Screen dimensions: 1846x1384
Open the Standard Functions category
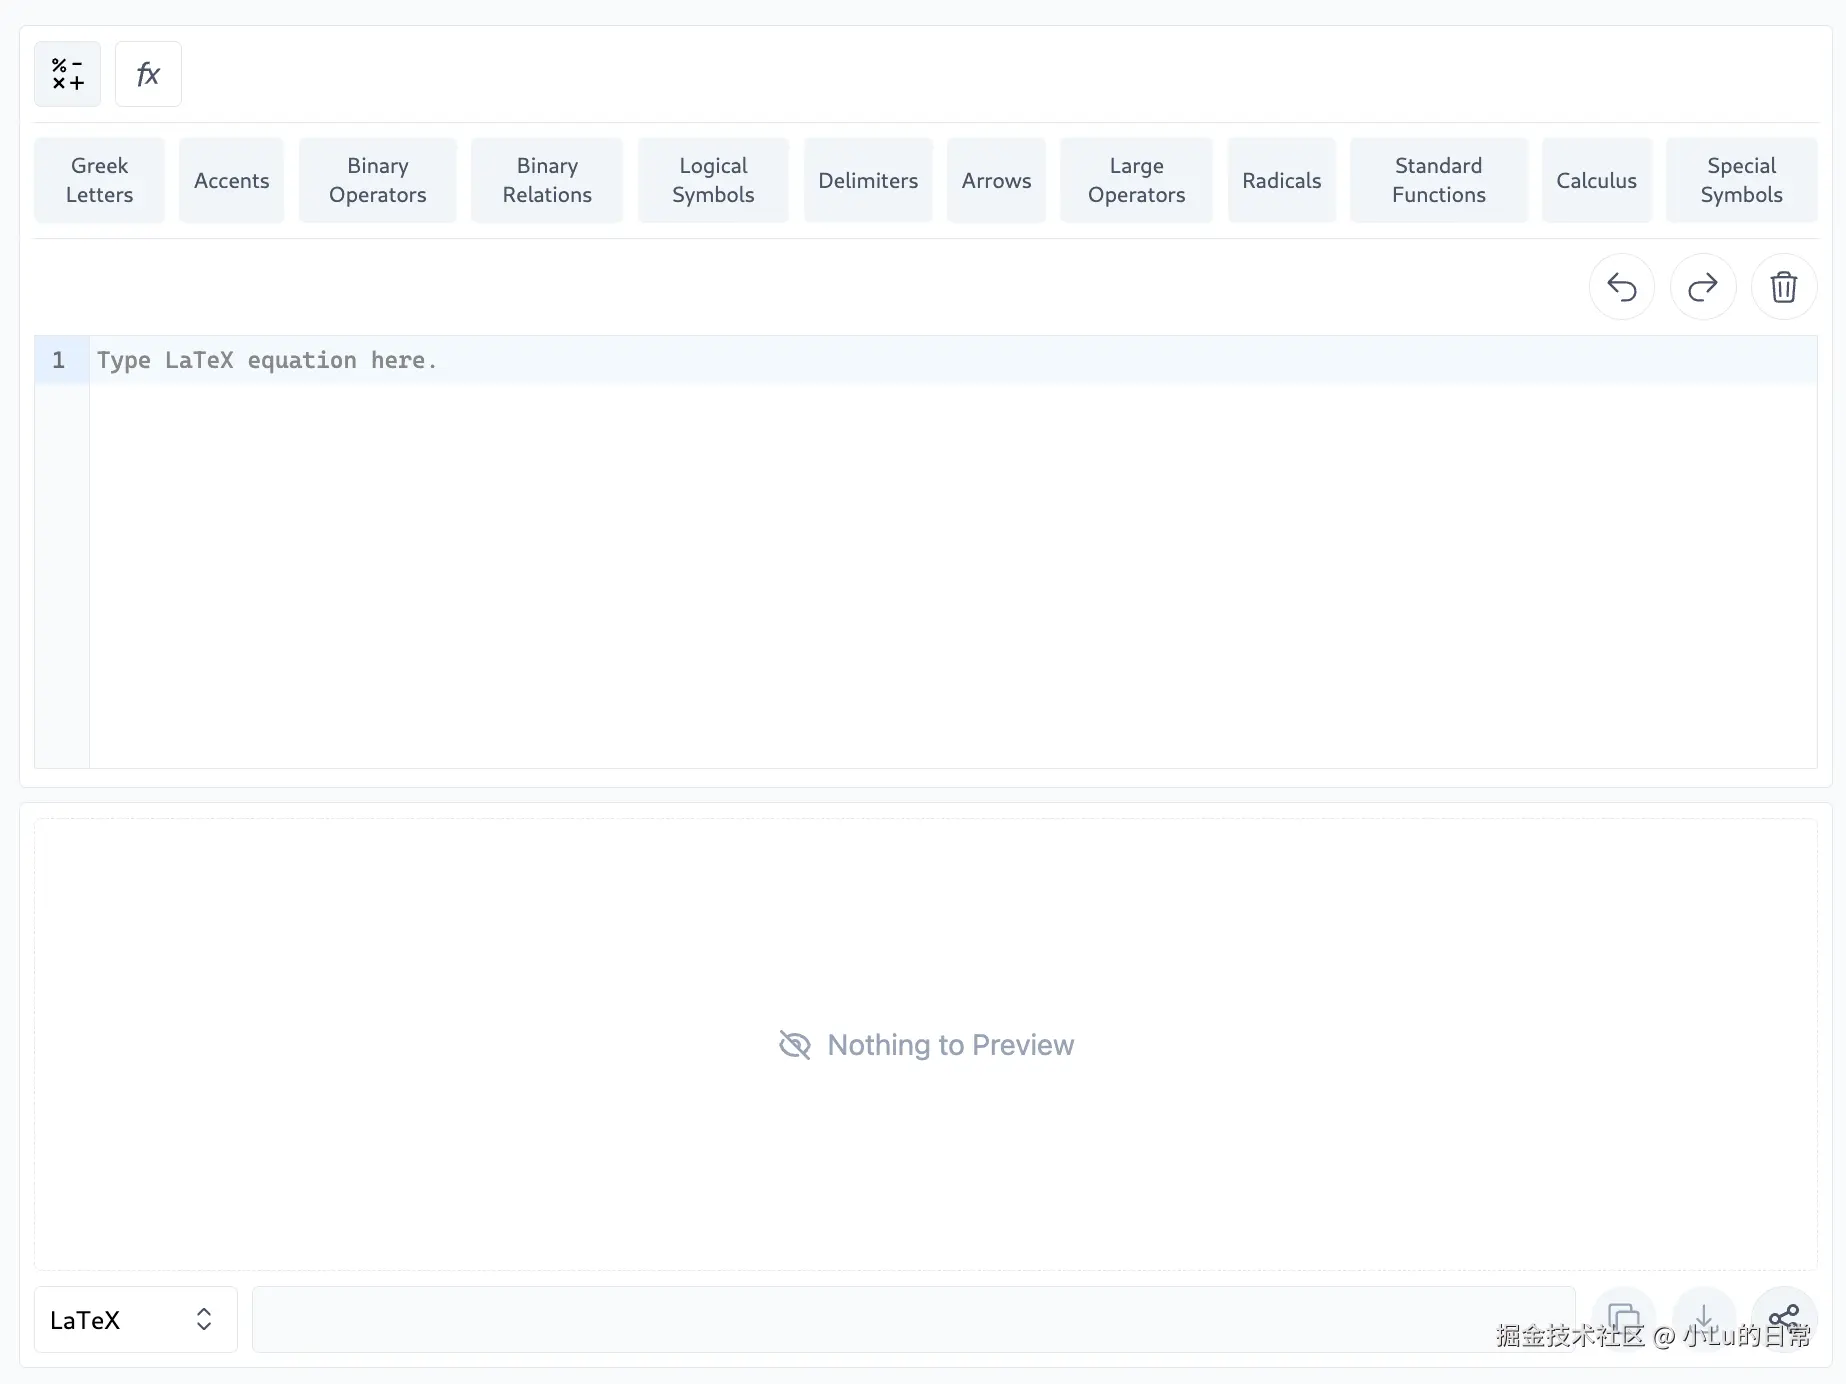click(1438, 180)
